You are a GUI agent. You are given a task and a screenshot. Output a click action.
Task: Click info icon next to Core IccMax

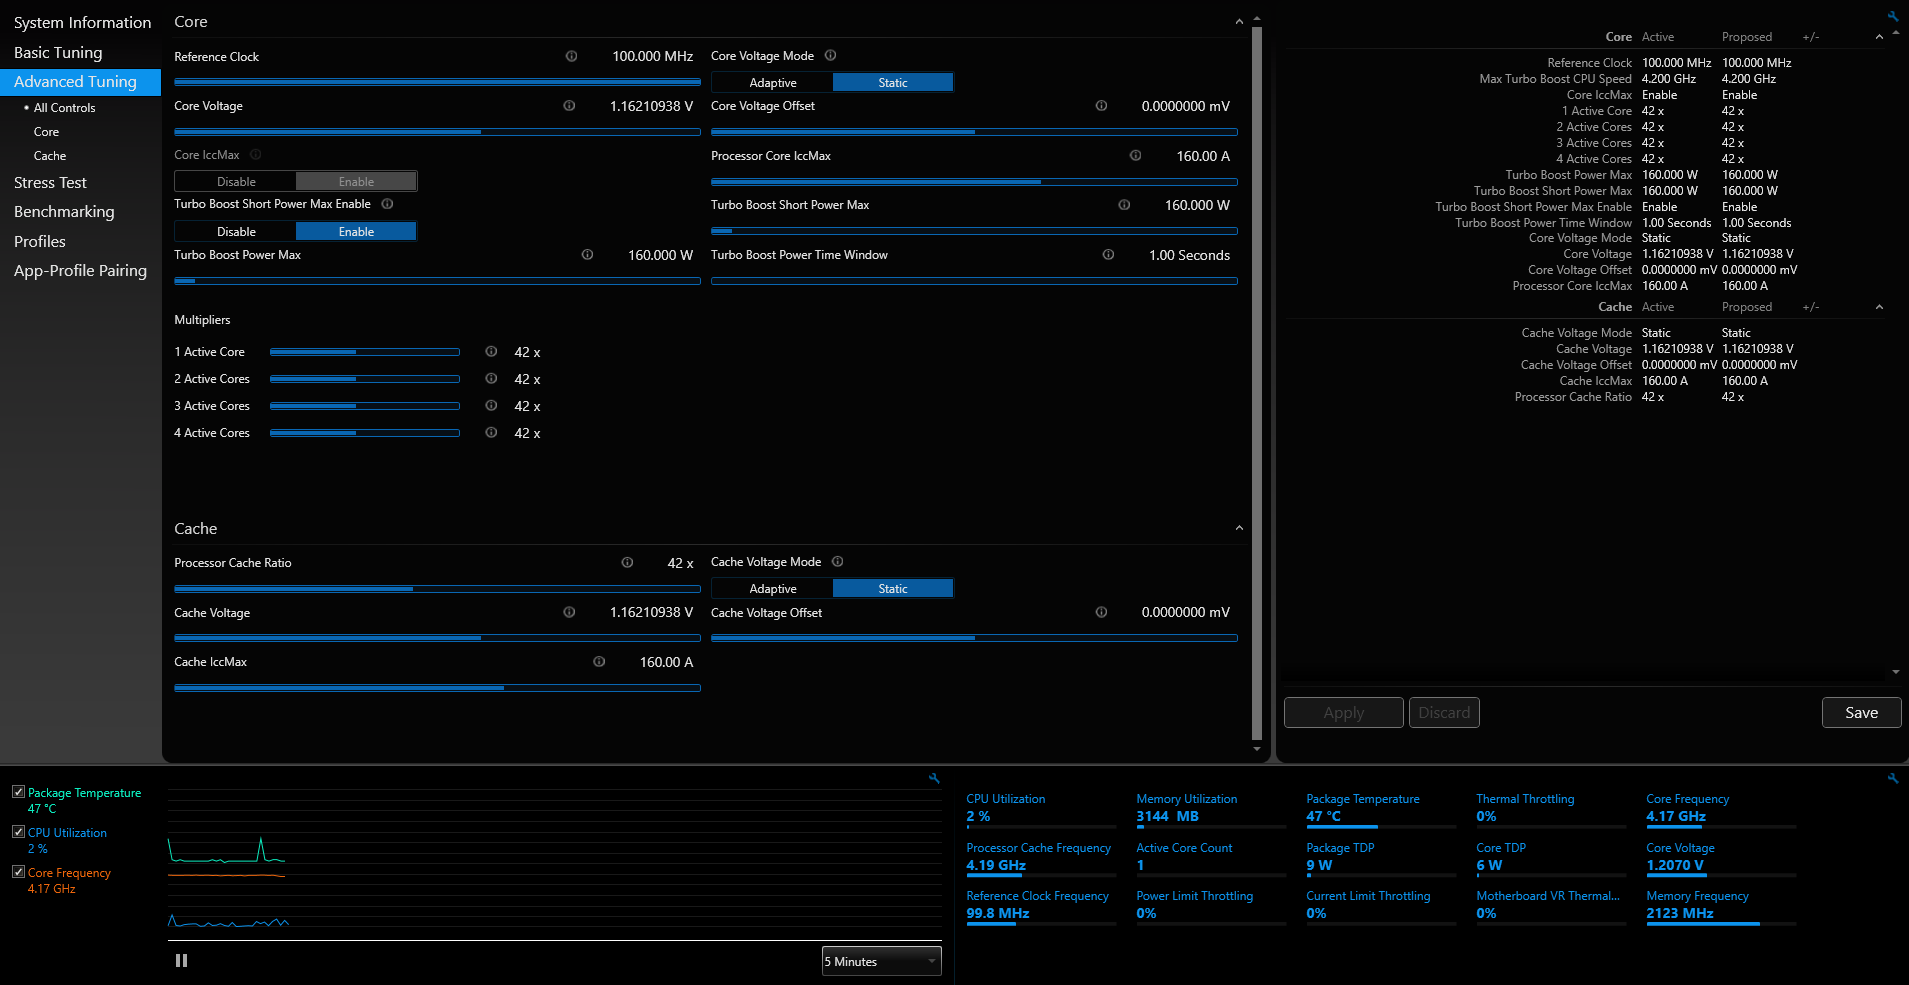click(256, 154)
